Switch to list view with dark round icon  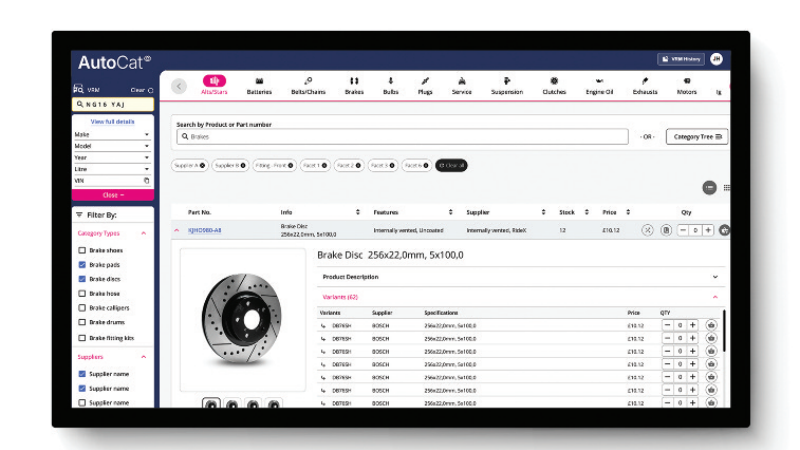pos(709,188)
